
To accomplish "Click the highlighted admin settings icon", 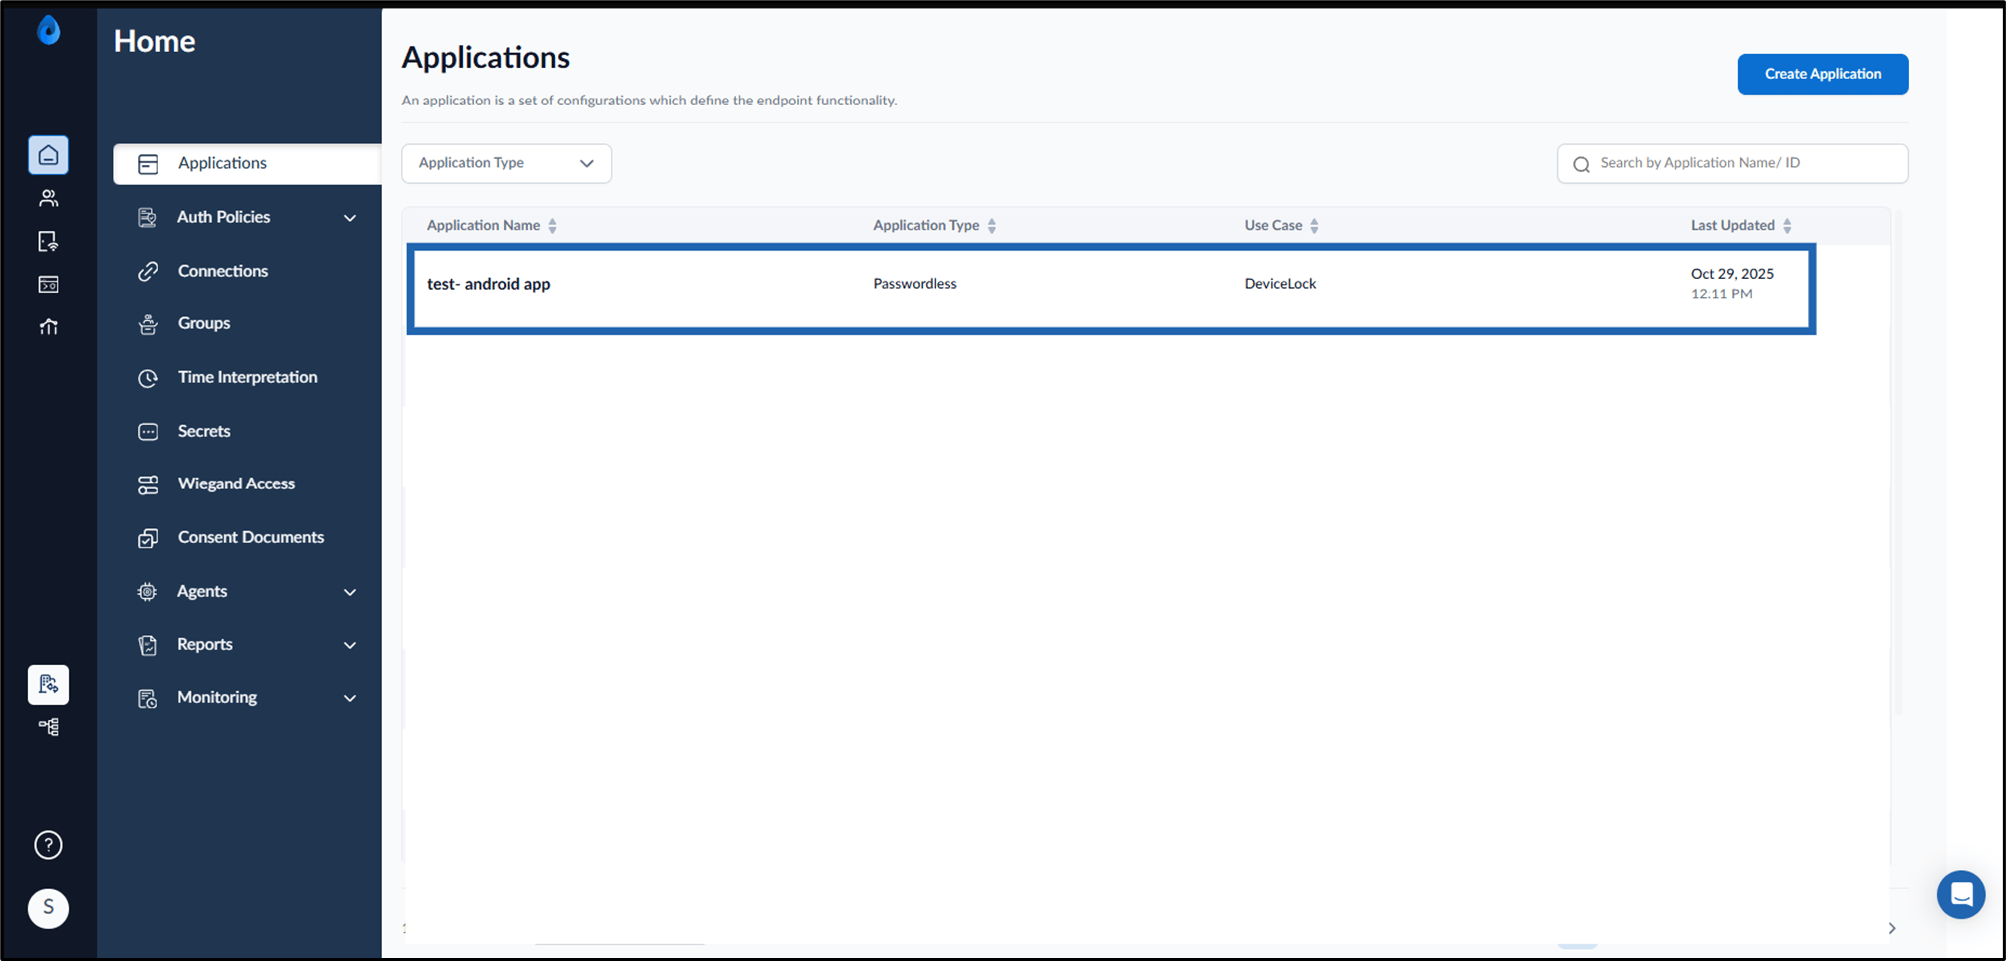I will click(48, 685).
